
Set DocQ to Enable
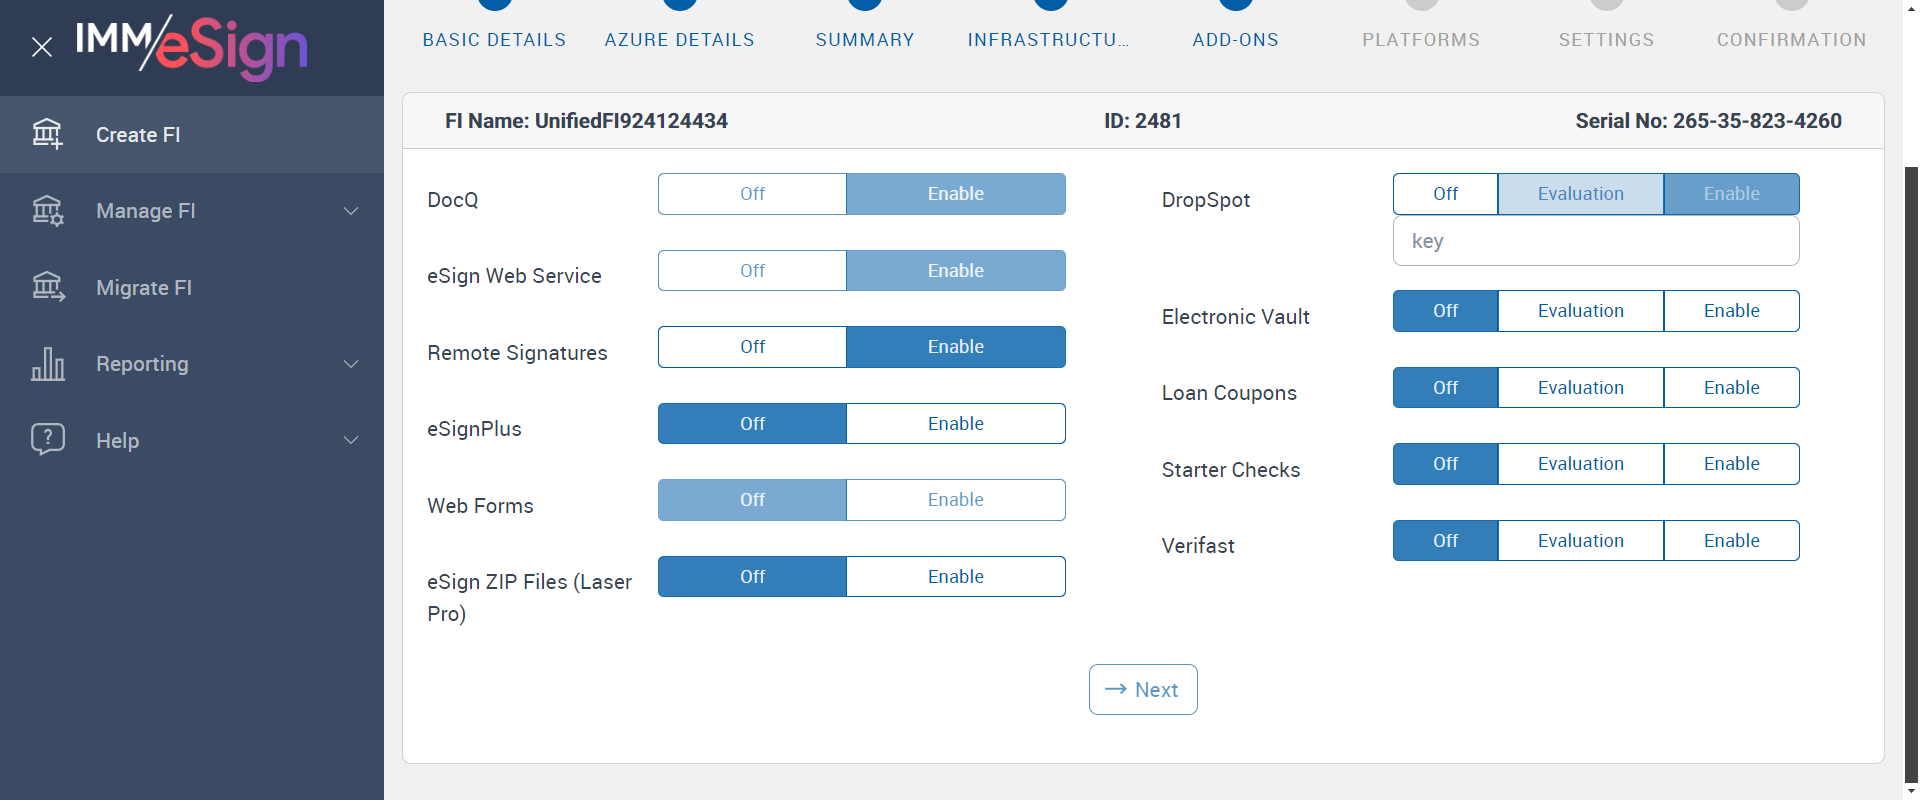pyautogui.click(x=956, y=194)
